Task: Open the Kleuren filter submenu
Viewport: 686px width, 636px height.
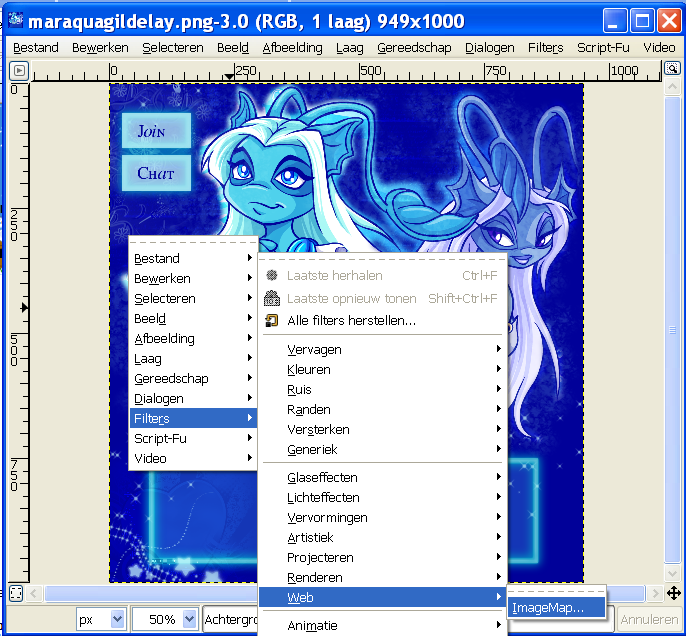Action: 382,370
